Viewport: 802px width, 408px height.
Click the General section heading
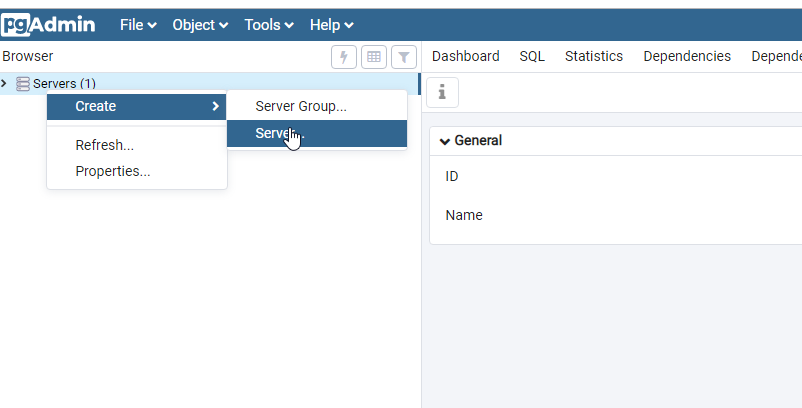(478, 141)
